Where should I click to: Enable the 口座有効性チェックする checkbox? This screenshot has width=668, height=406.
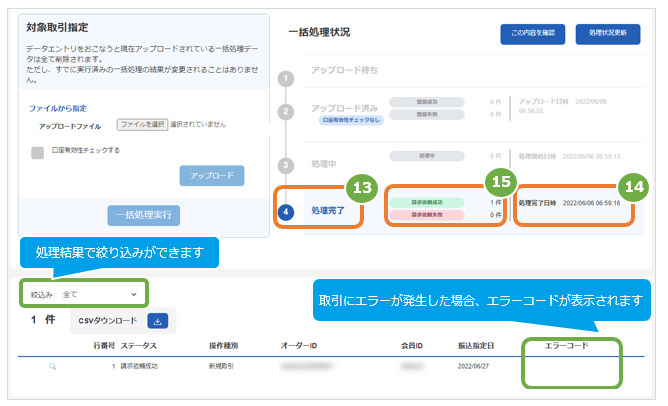(x=37, y=153)
